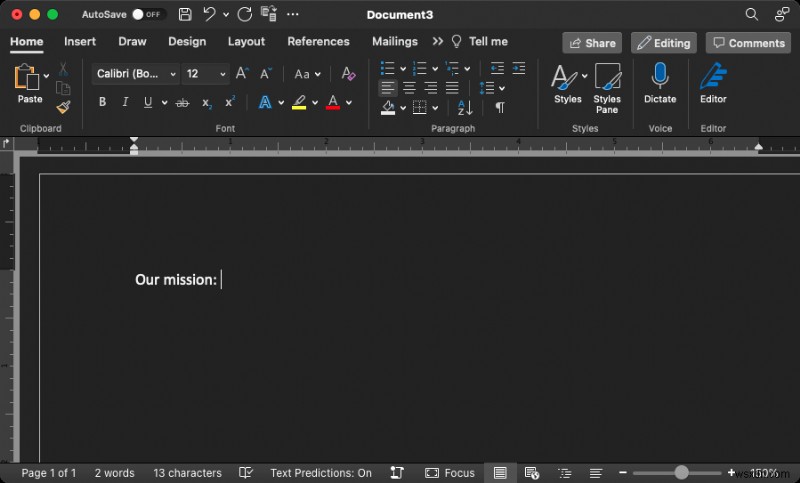
Task: Switch to Print Layout view icon
Action: pos(500,473)
